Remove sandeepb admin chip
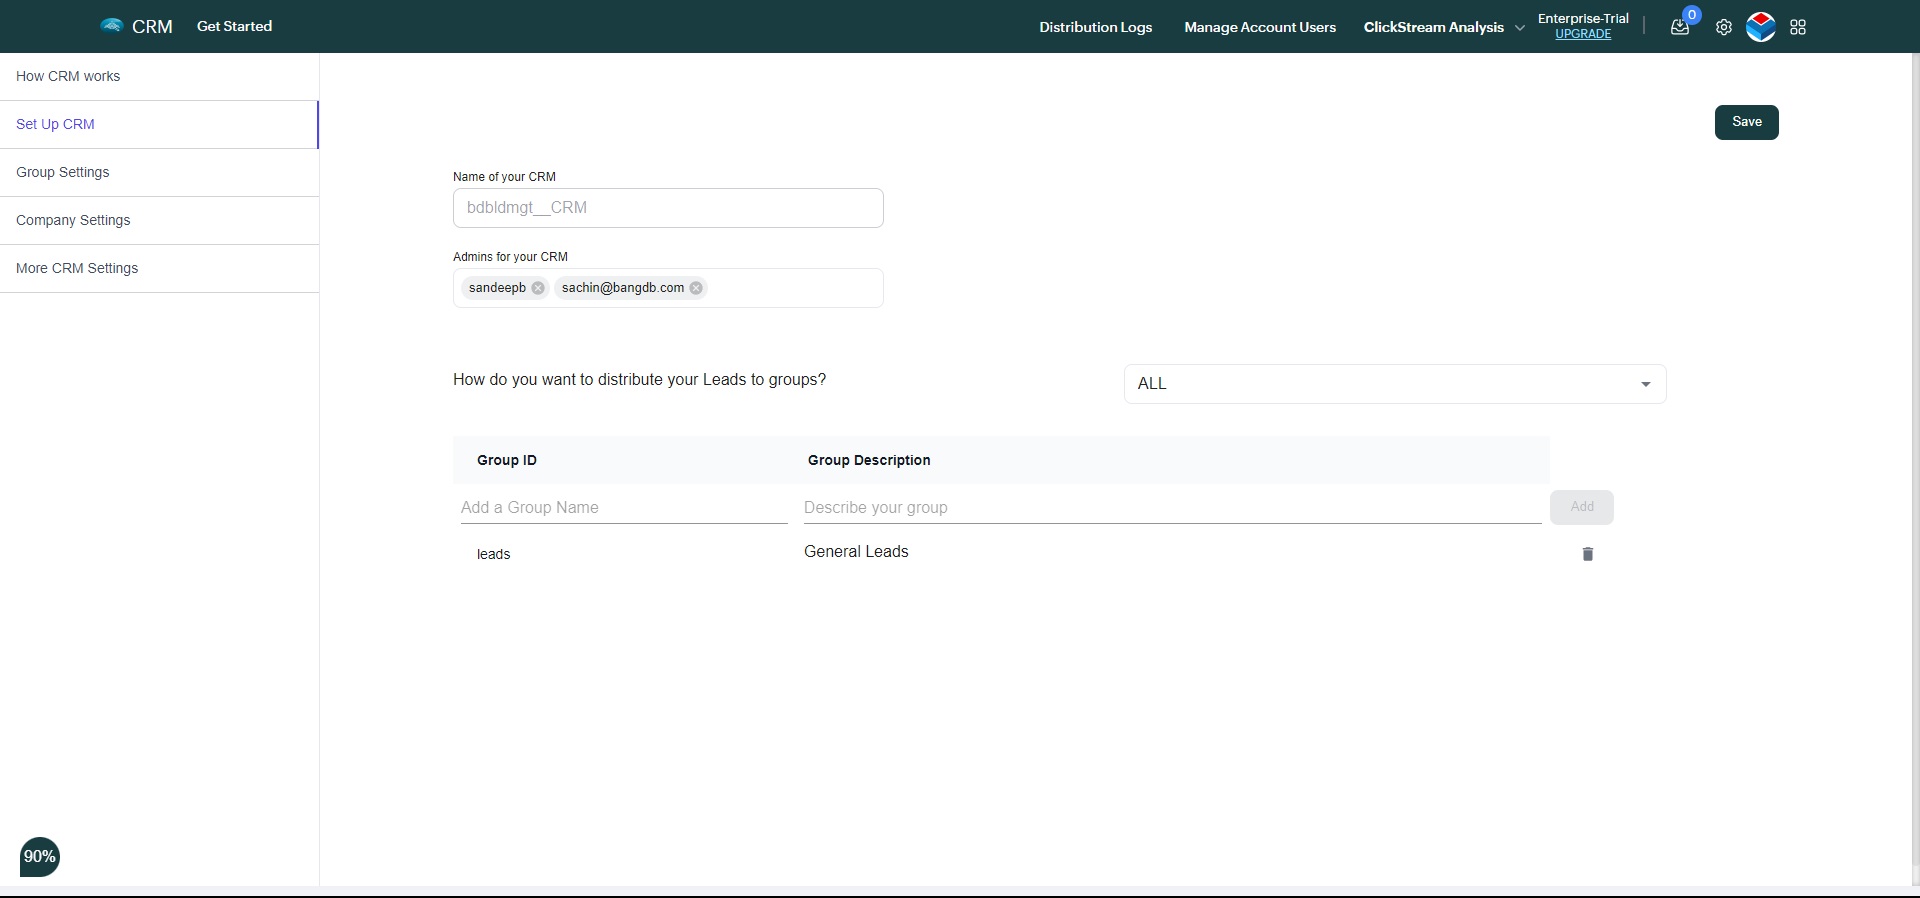The width and height of the screenshot is (1920, 898). click(538, 288)
